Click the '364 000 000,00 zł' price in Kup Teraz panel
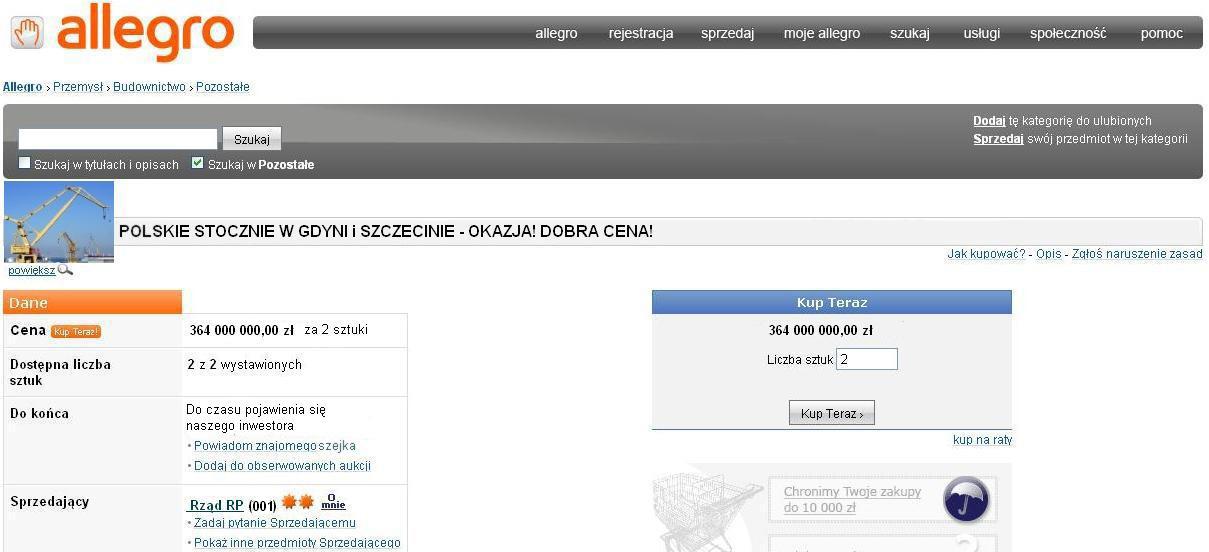The image size is (1209, 552). pyautogui.click(x=820, y=331)
